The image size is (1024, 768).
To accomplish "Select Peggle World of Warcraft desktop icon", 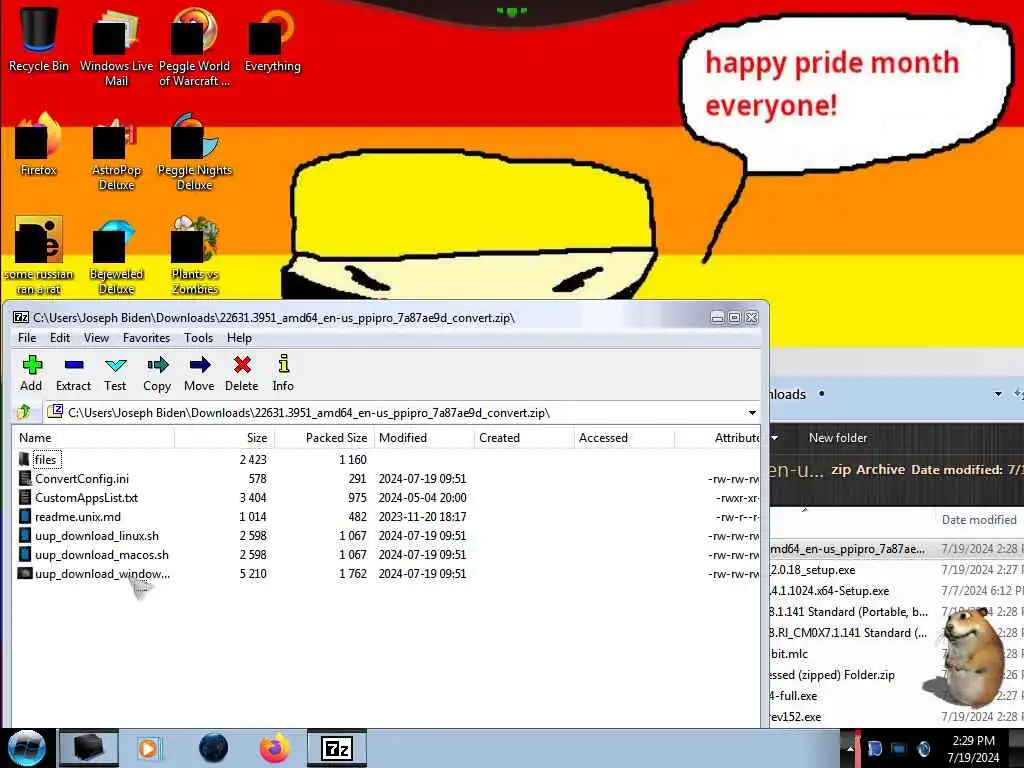I will [194, 47].
